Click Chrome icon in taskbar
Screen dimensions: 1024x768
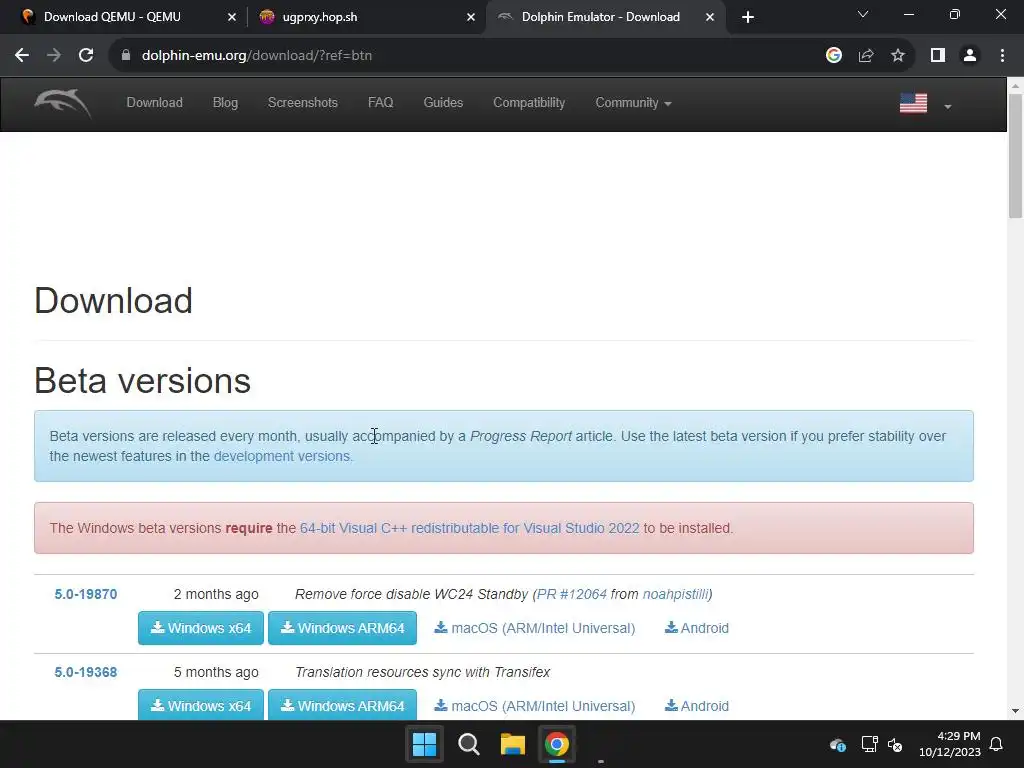pos(557,744)
